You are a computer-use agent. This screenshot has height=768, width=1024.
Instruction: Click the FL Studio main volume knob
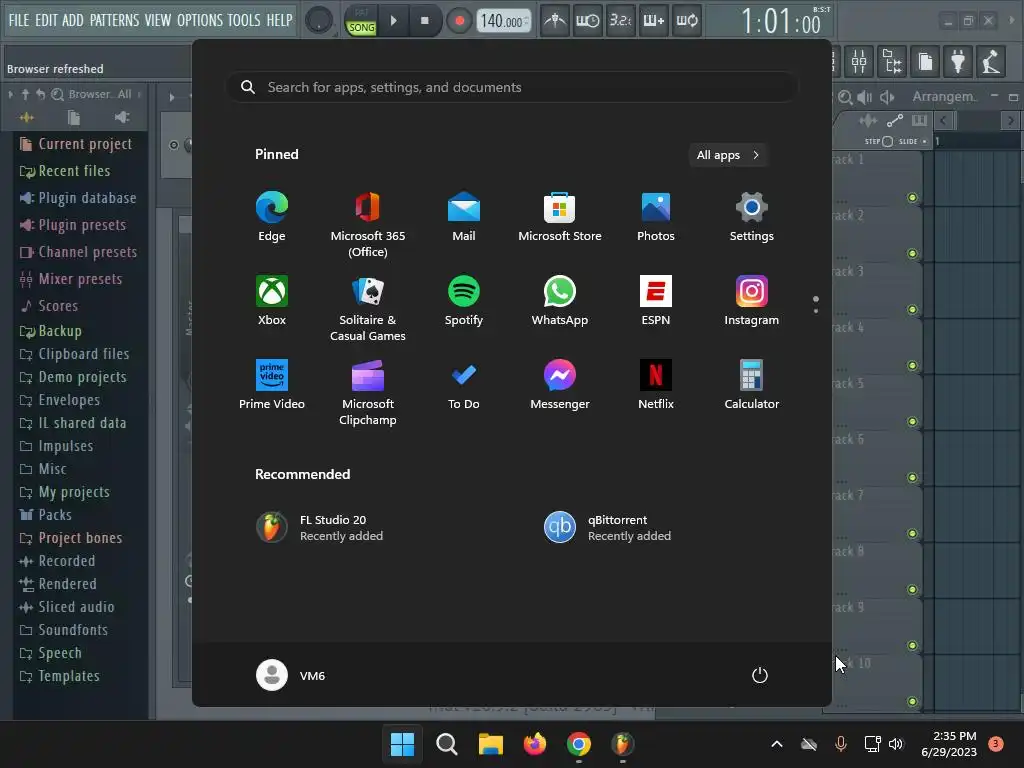[x=319, y=21]
